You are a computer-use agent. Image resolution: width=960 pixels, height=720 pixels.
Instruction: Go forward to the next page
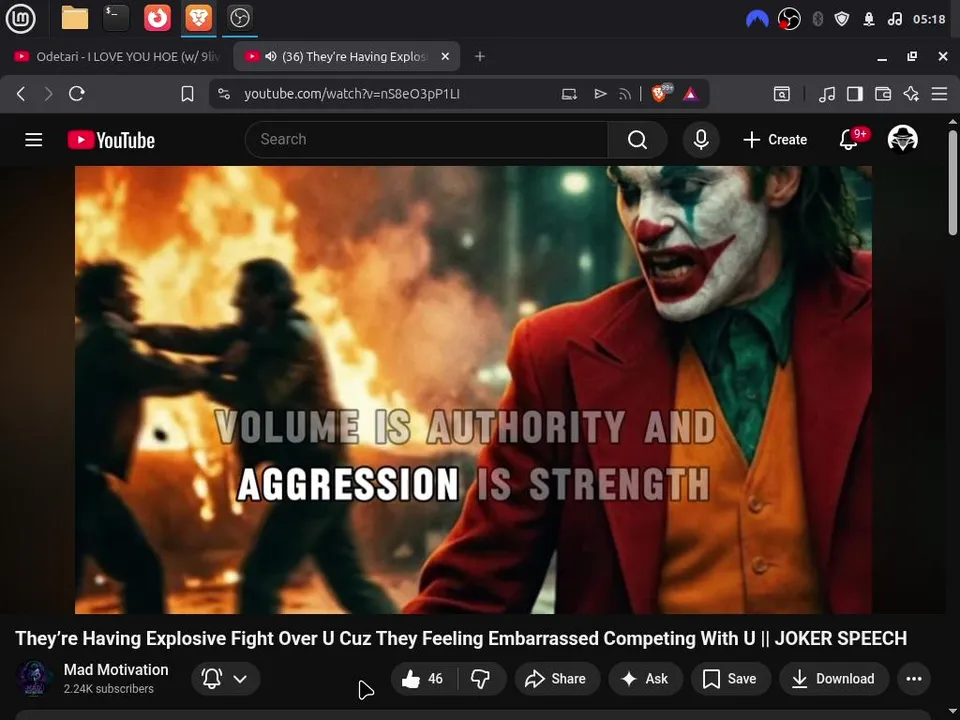point(48,94)
